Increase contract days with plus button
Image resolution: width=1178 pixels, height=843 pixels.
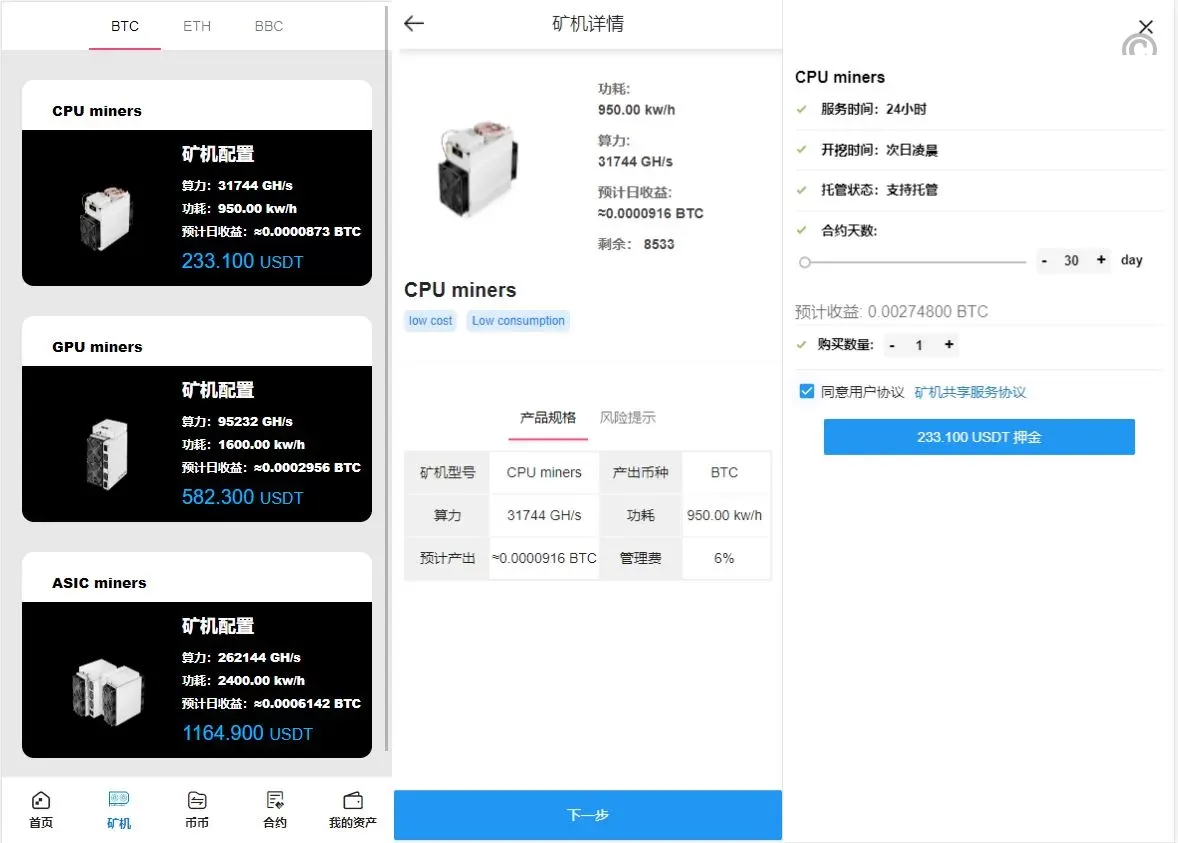(x=1101, y=260)
